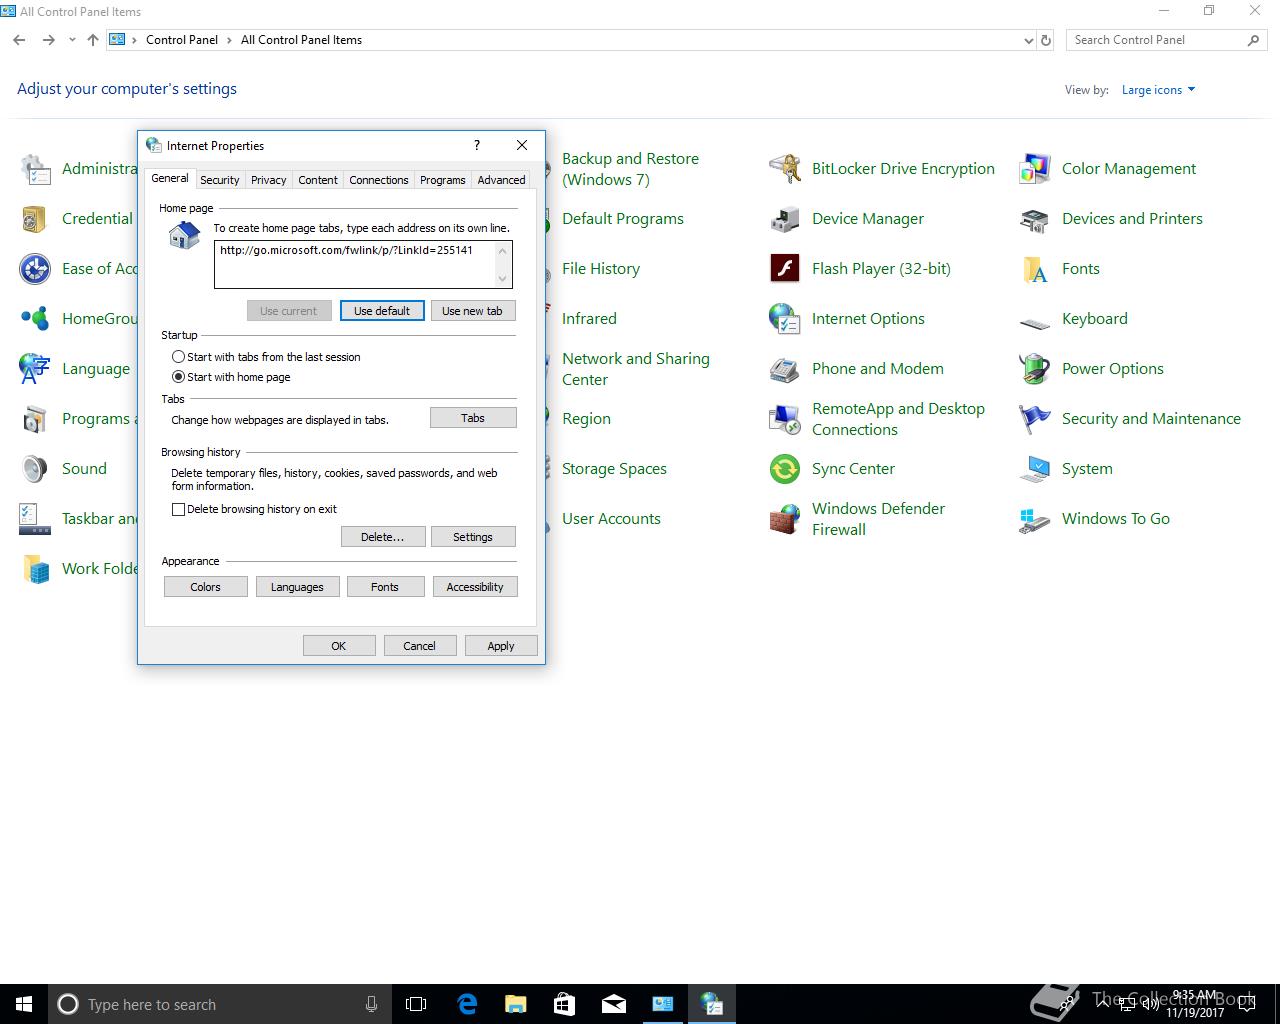This screenshot has width=1280, height=1024.
Task: Click the Languages button
Action: point(297,587)
